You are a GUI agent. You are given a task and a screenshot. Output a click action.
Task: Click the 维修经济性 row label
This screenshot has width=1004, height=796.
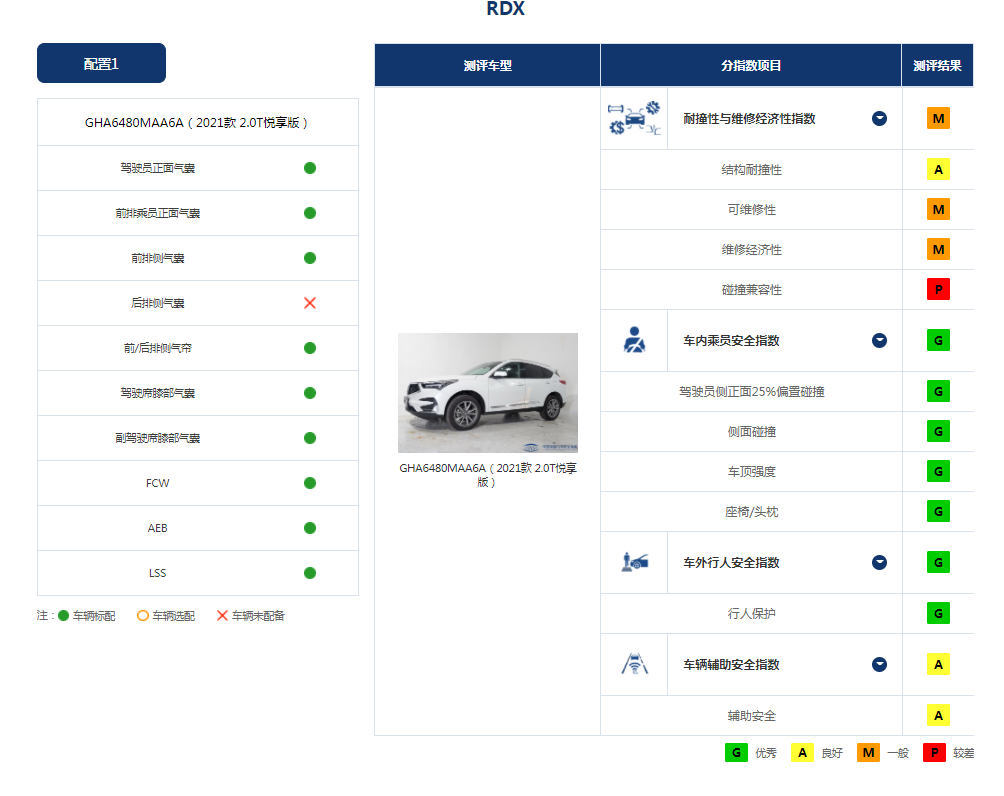[752, 250]
